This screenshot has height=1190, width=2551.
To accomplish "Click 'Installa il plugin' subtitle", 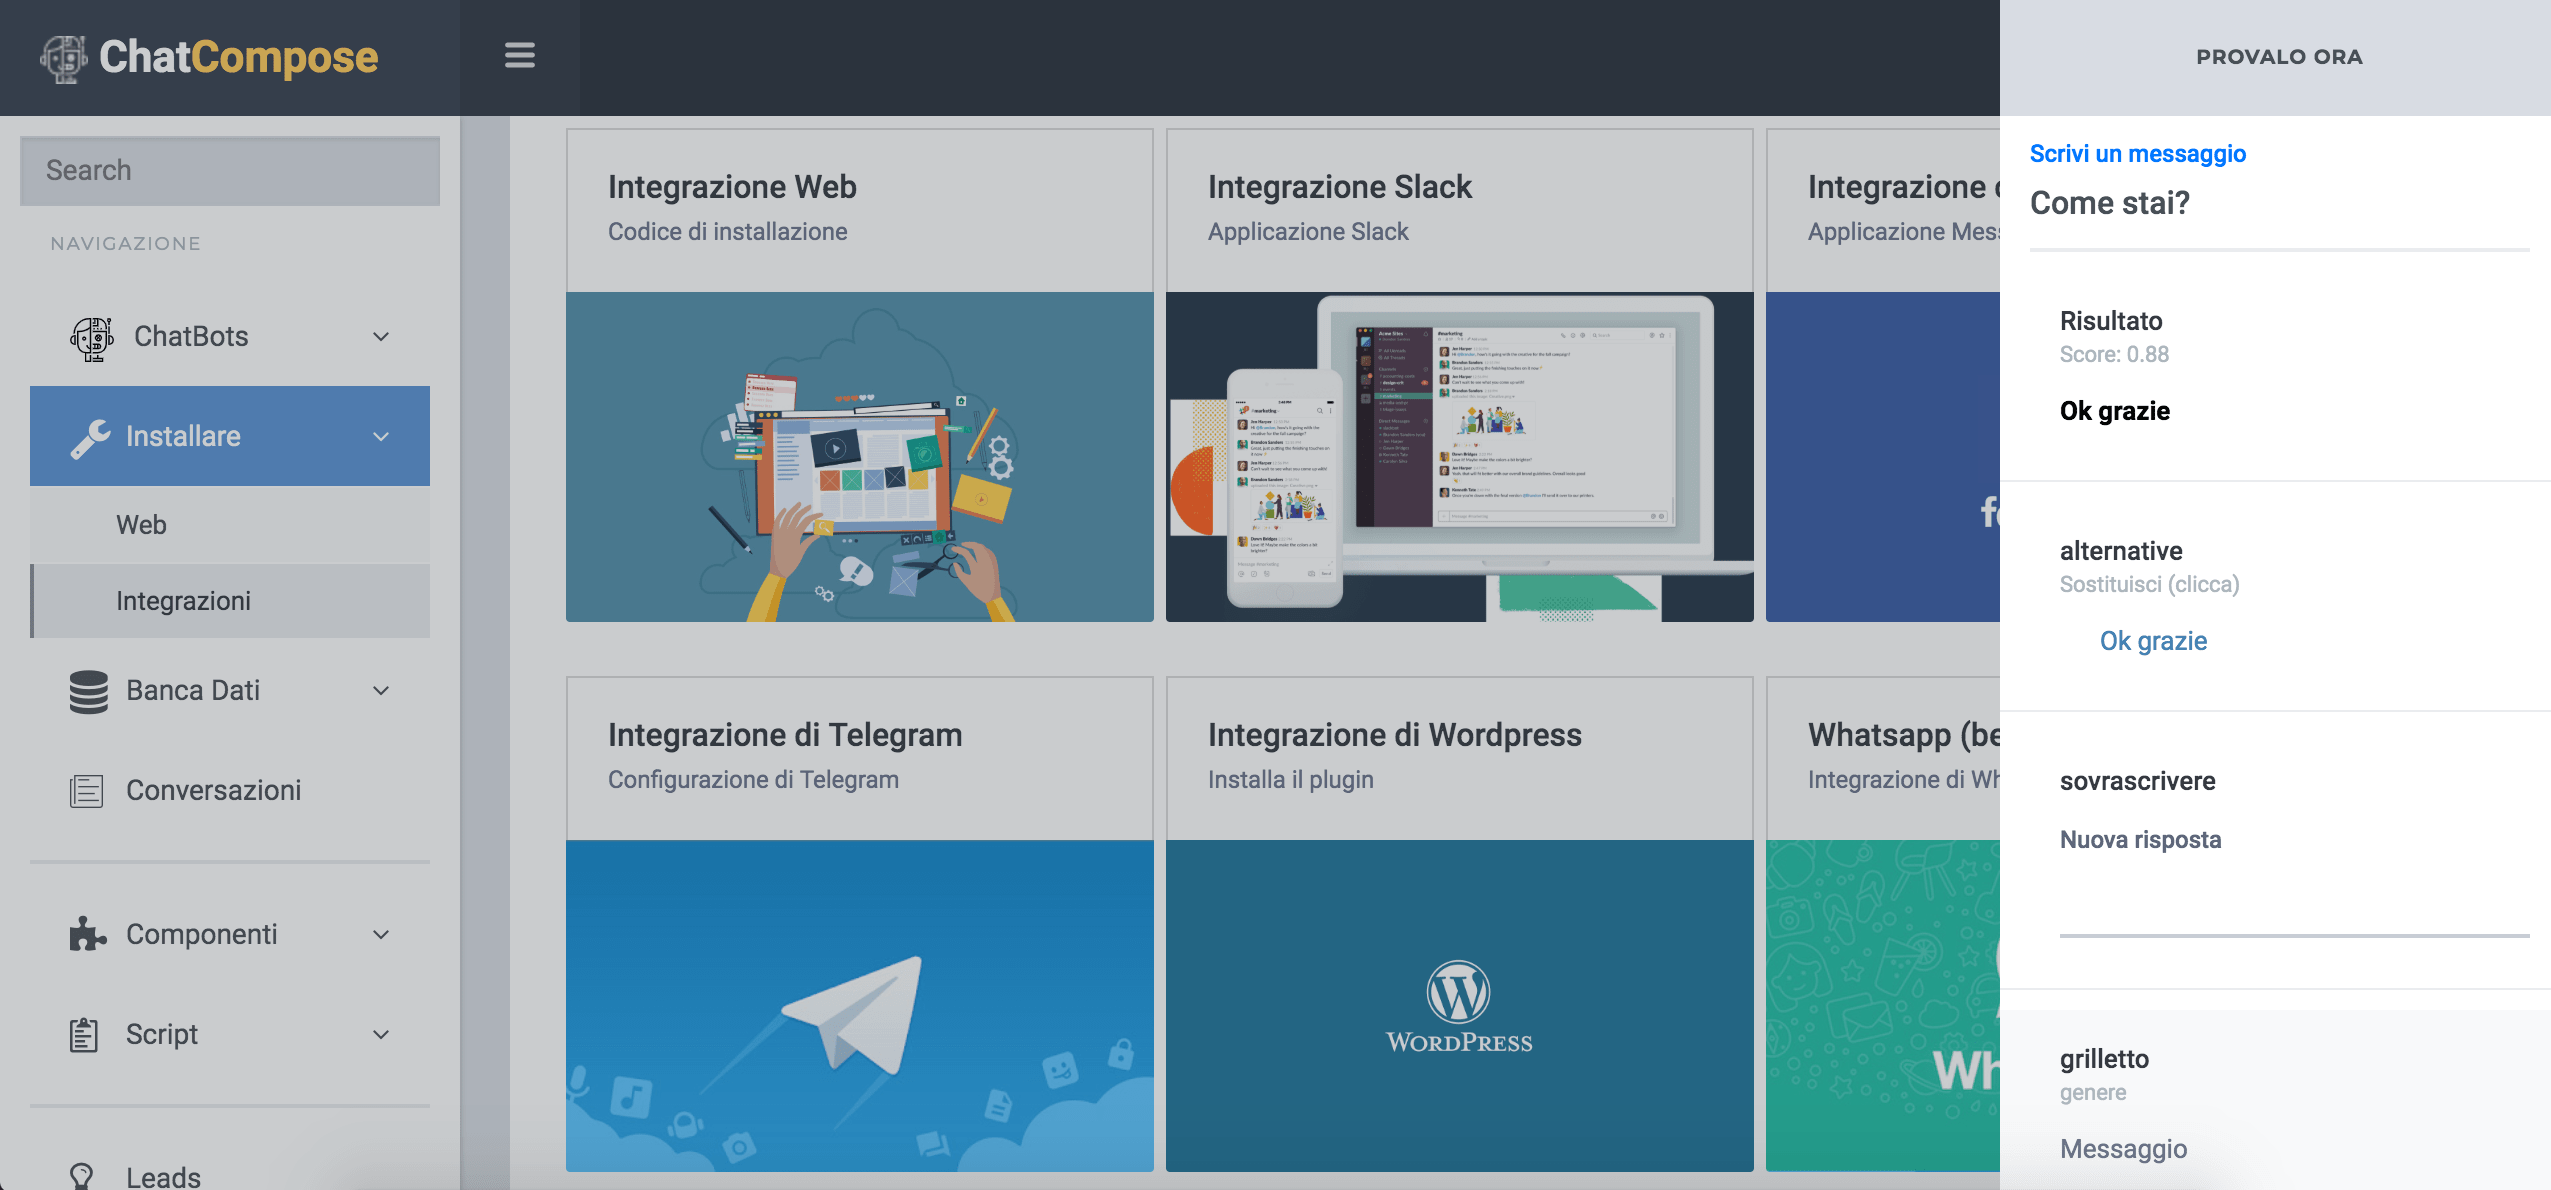I will point(1290,780).
